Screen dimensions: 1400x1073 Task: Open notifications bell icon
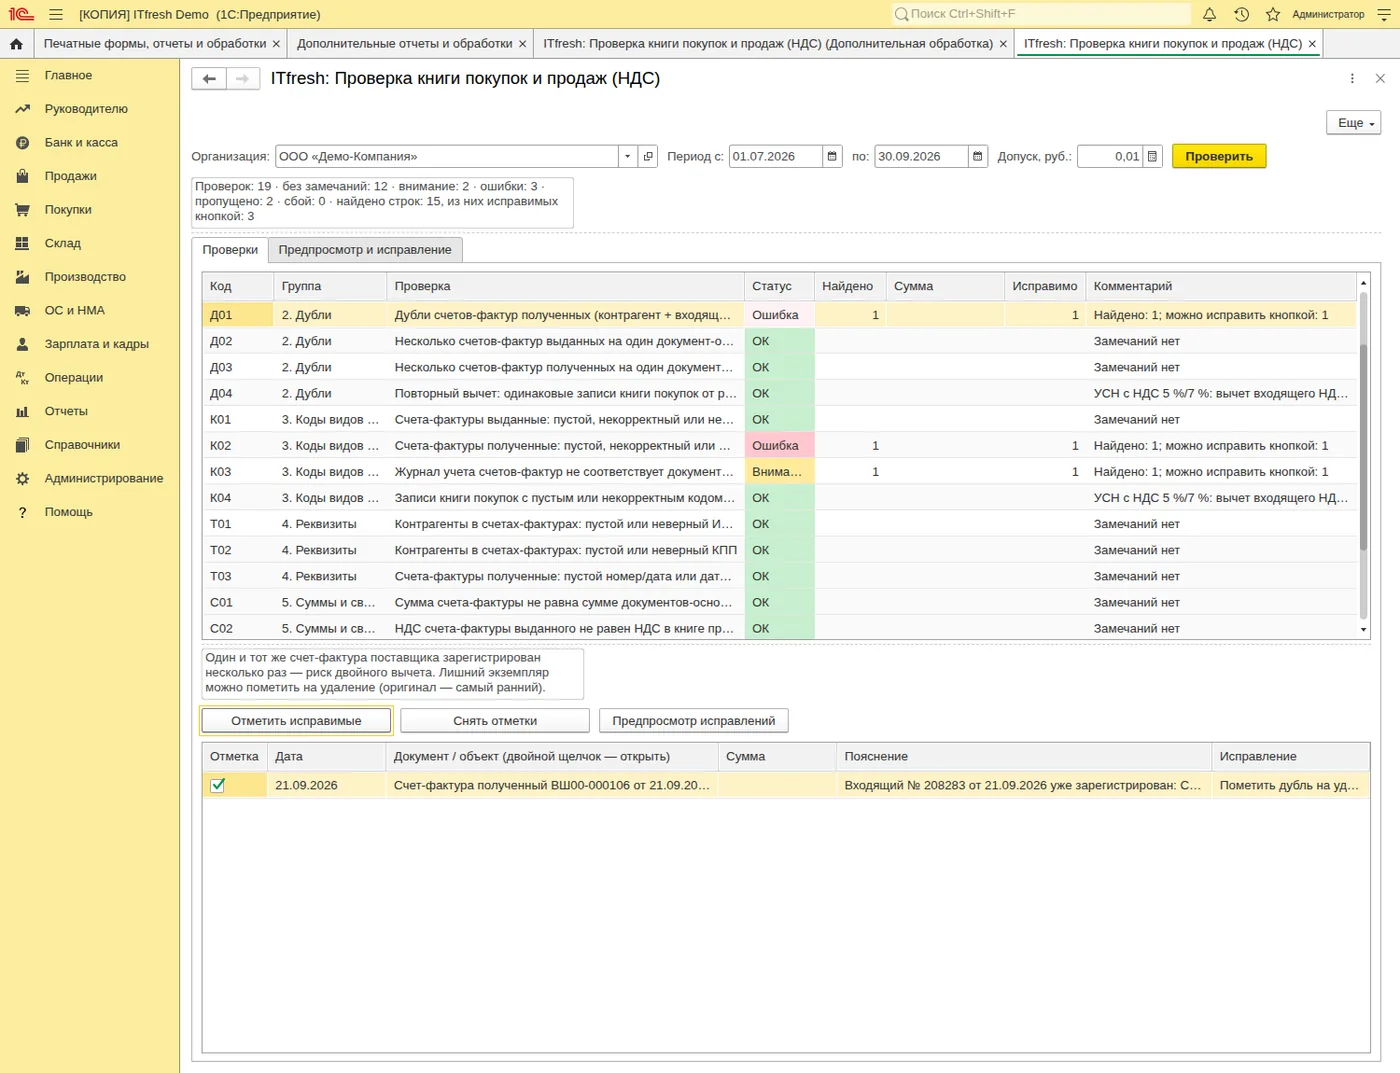1209,14
